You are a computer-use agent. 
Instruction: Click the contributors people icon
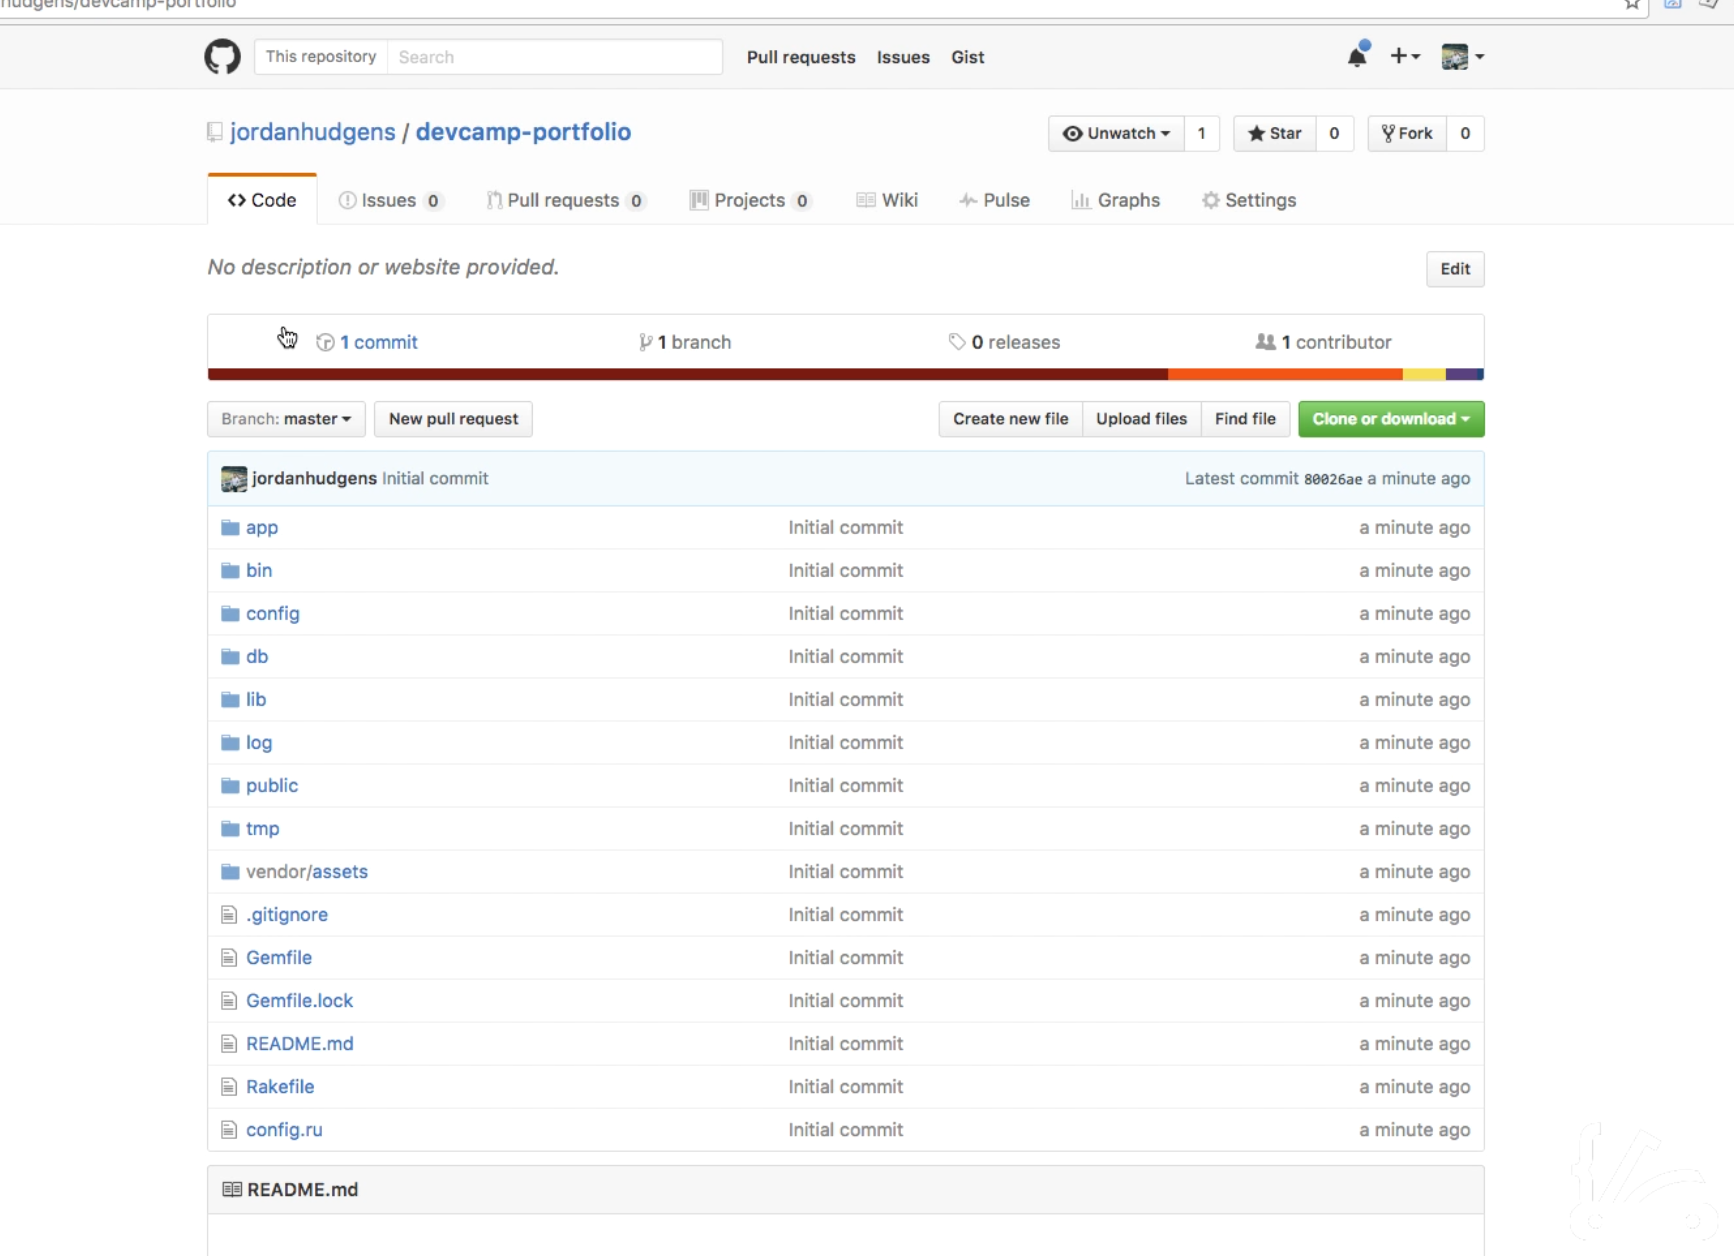pos(1265,342)
